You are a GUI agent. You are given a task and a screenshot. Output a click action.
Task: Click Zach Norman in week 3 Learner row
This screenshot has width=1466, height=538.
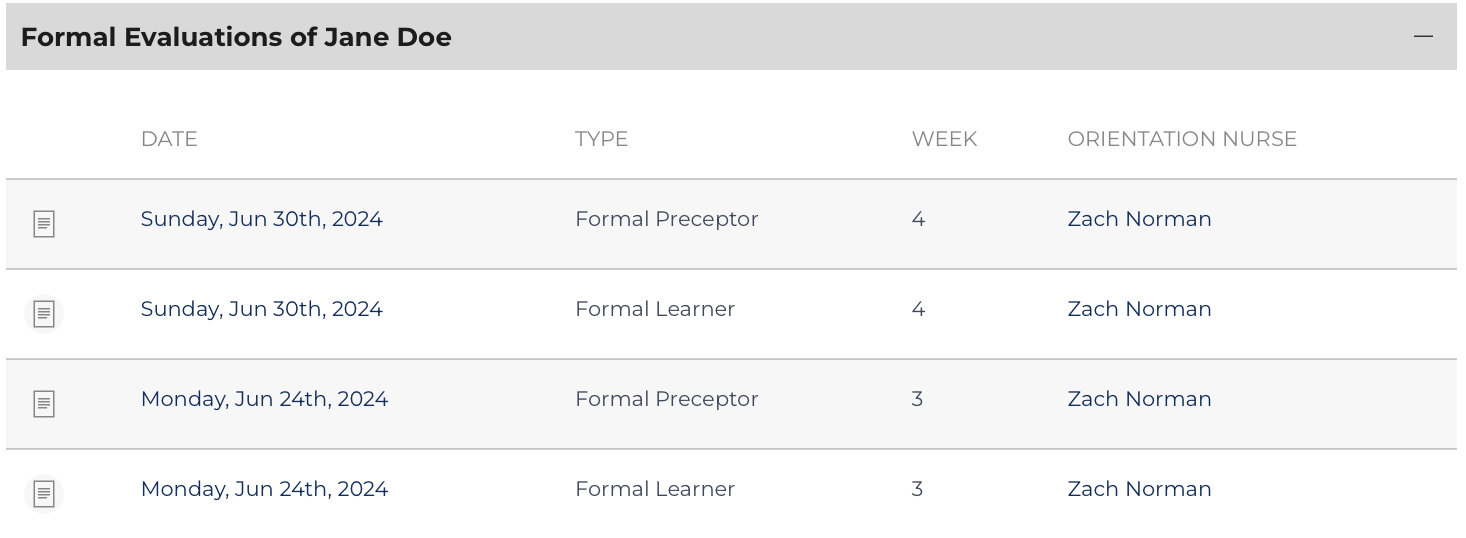point(1139,489)
